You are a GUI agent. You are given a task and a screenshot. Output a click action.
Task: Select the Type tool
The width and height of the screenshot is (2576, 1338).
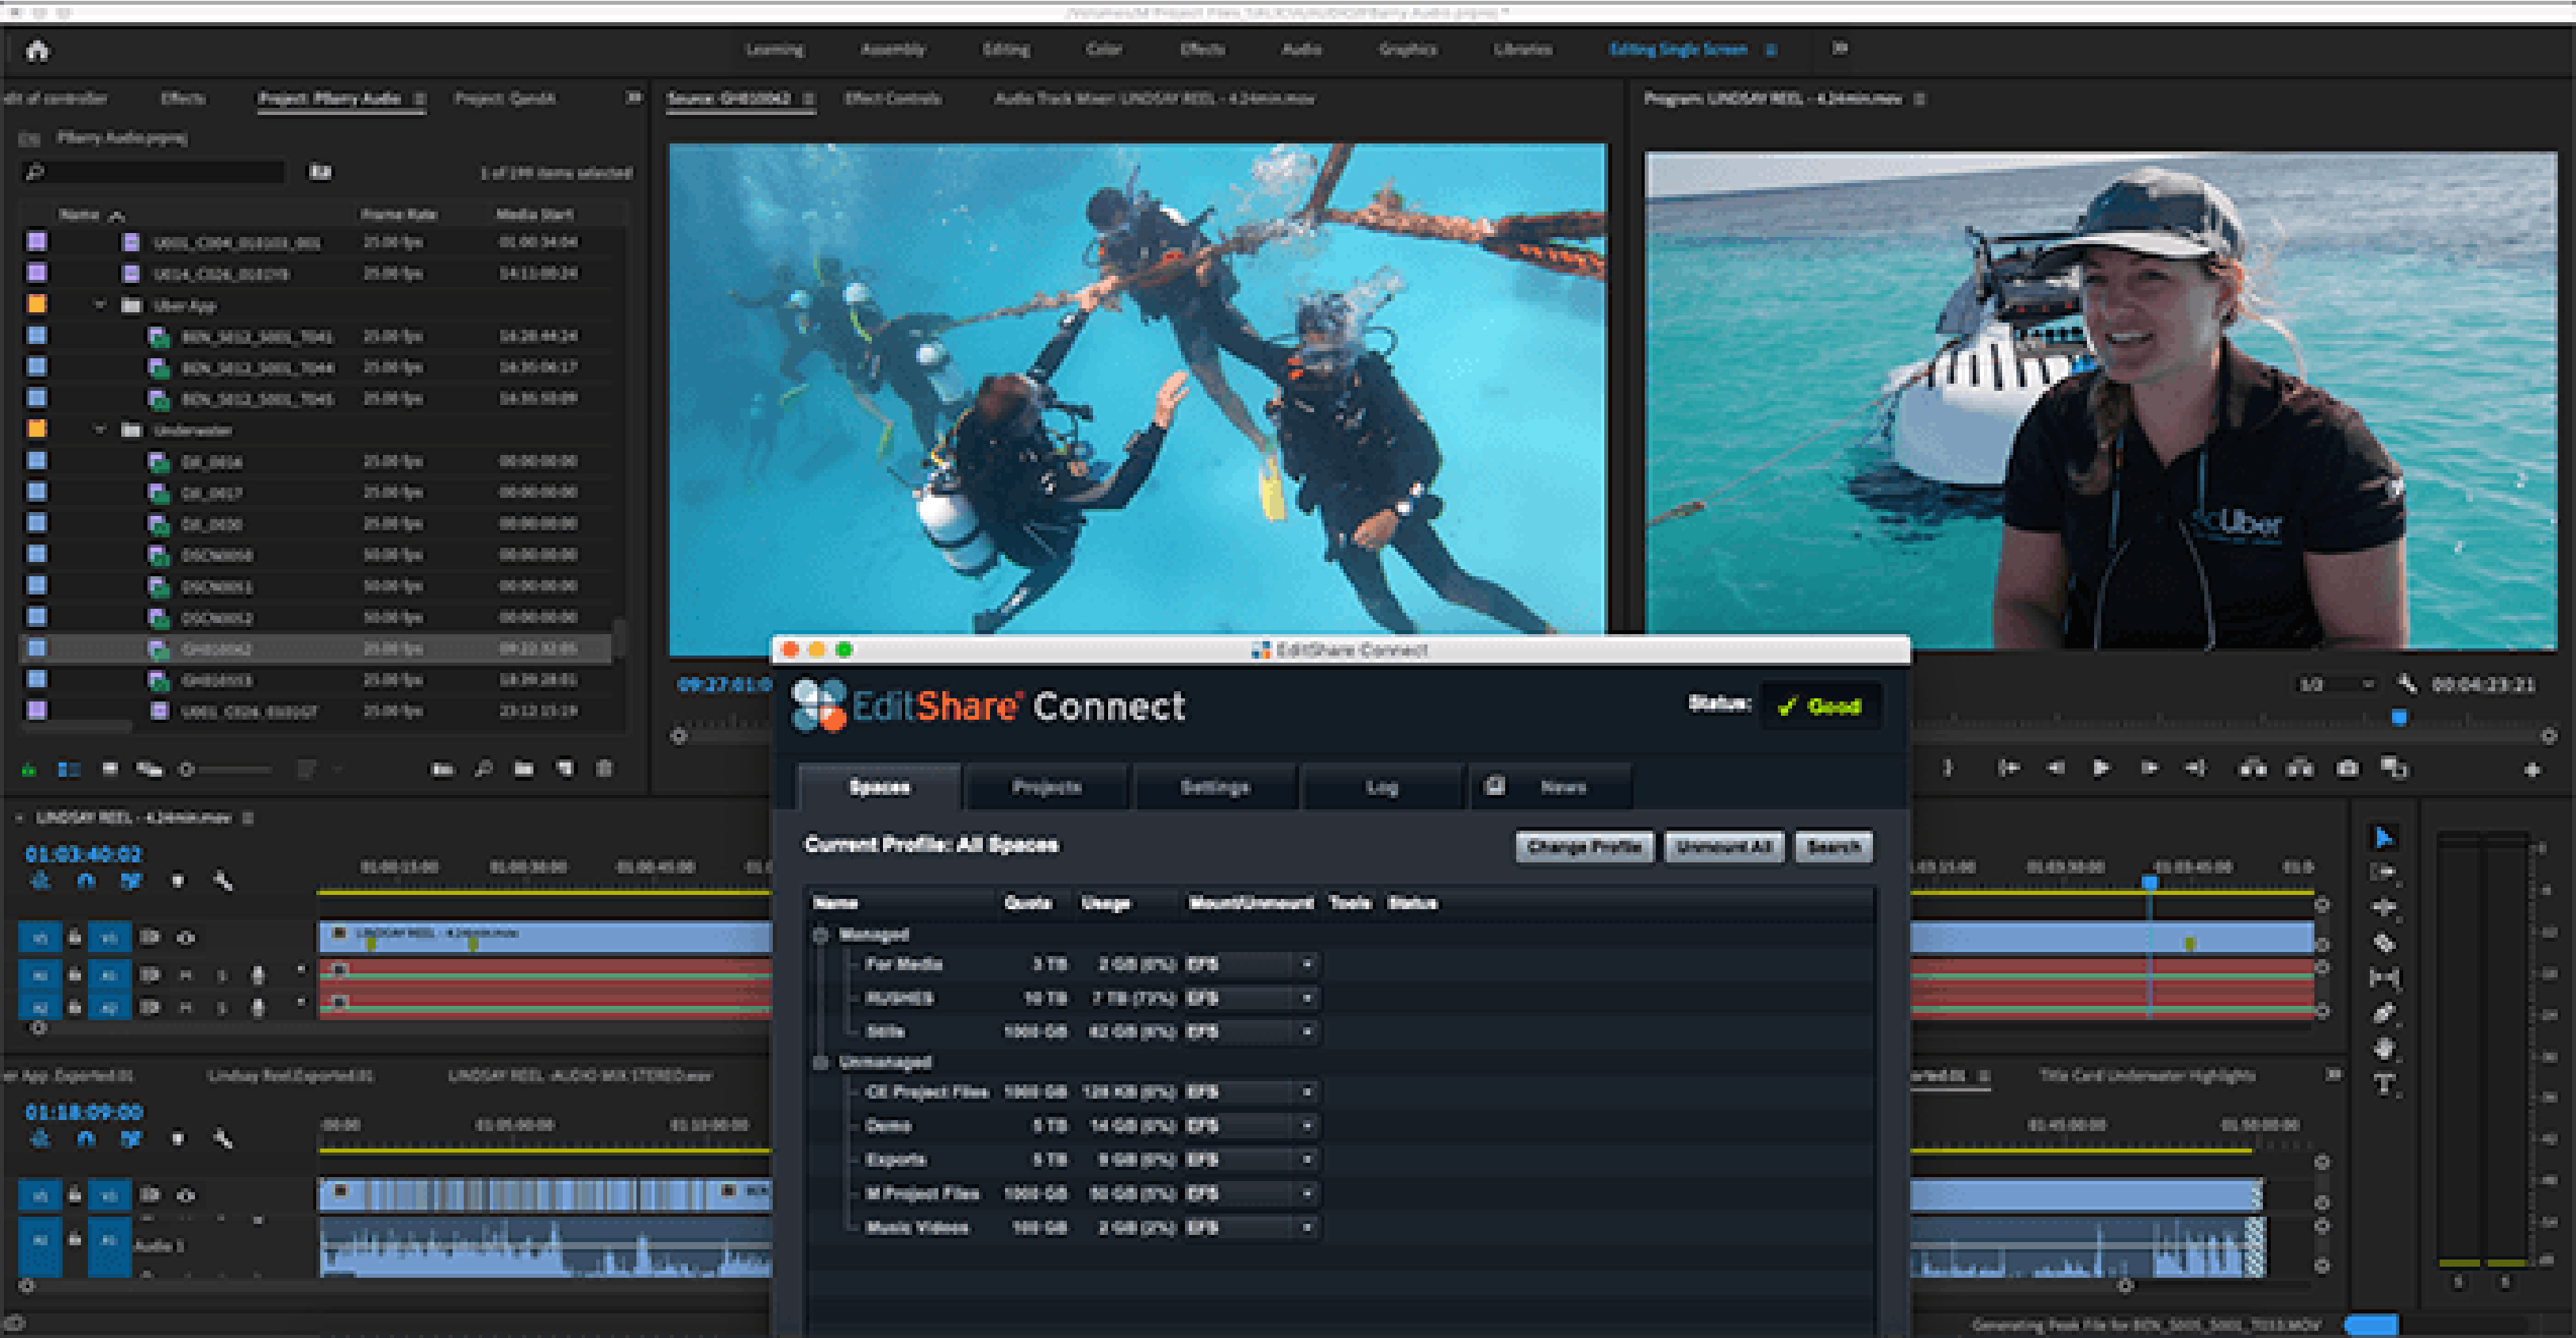pyautogui.click(x=2384, y=1084)
